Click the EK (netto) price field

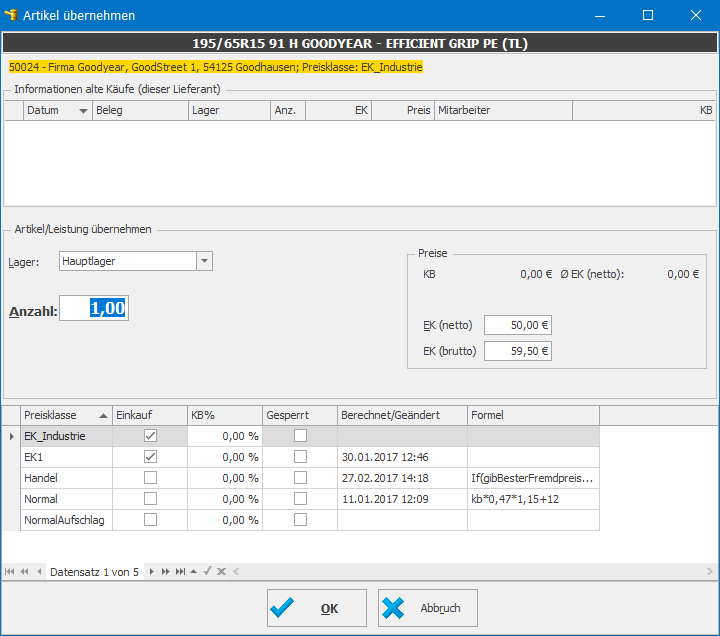[518, 325]
